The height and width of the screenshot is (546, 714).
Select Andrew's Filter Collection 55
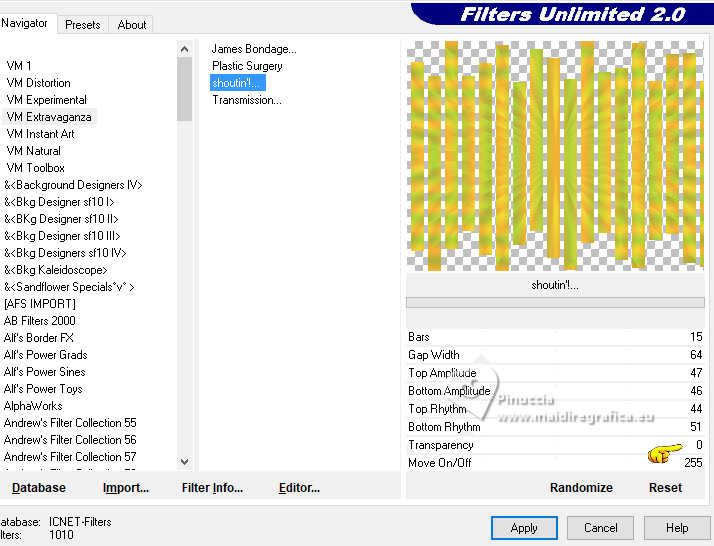tap(70, 423)
